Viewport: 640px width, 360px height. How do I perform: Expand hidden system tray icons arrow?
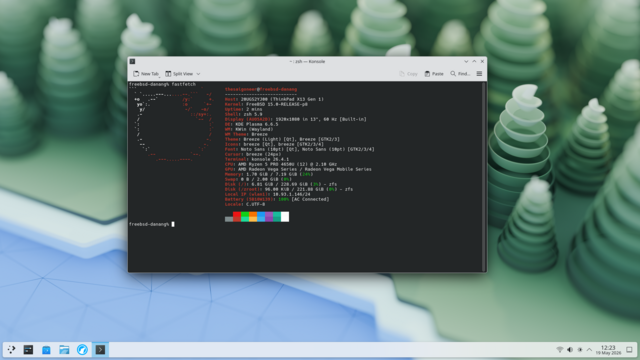pyautogui.click(x=589, y=350)
